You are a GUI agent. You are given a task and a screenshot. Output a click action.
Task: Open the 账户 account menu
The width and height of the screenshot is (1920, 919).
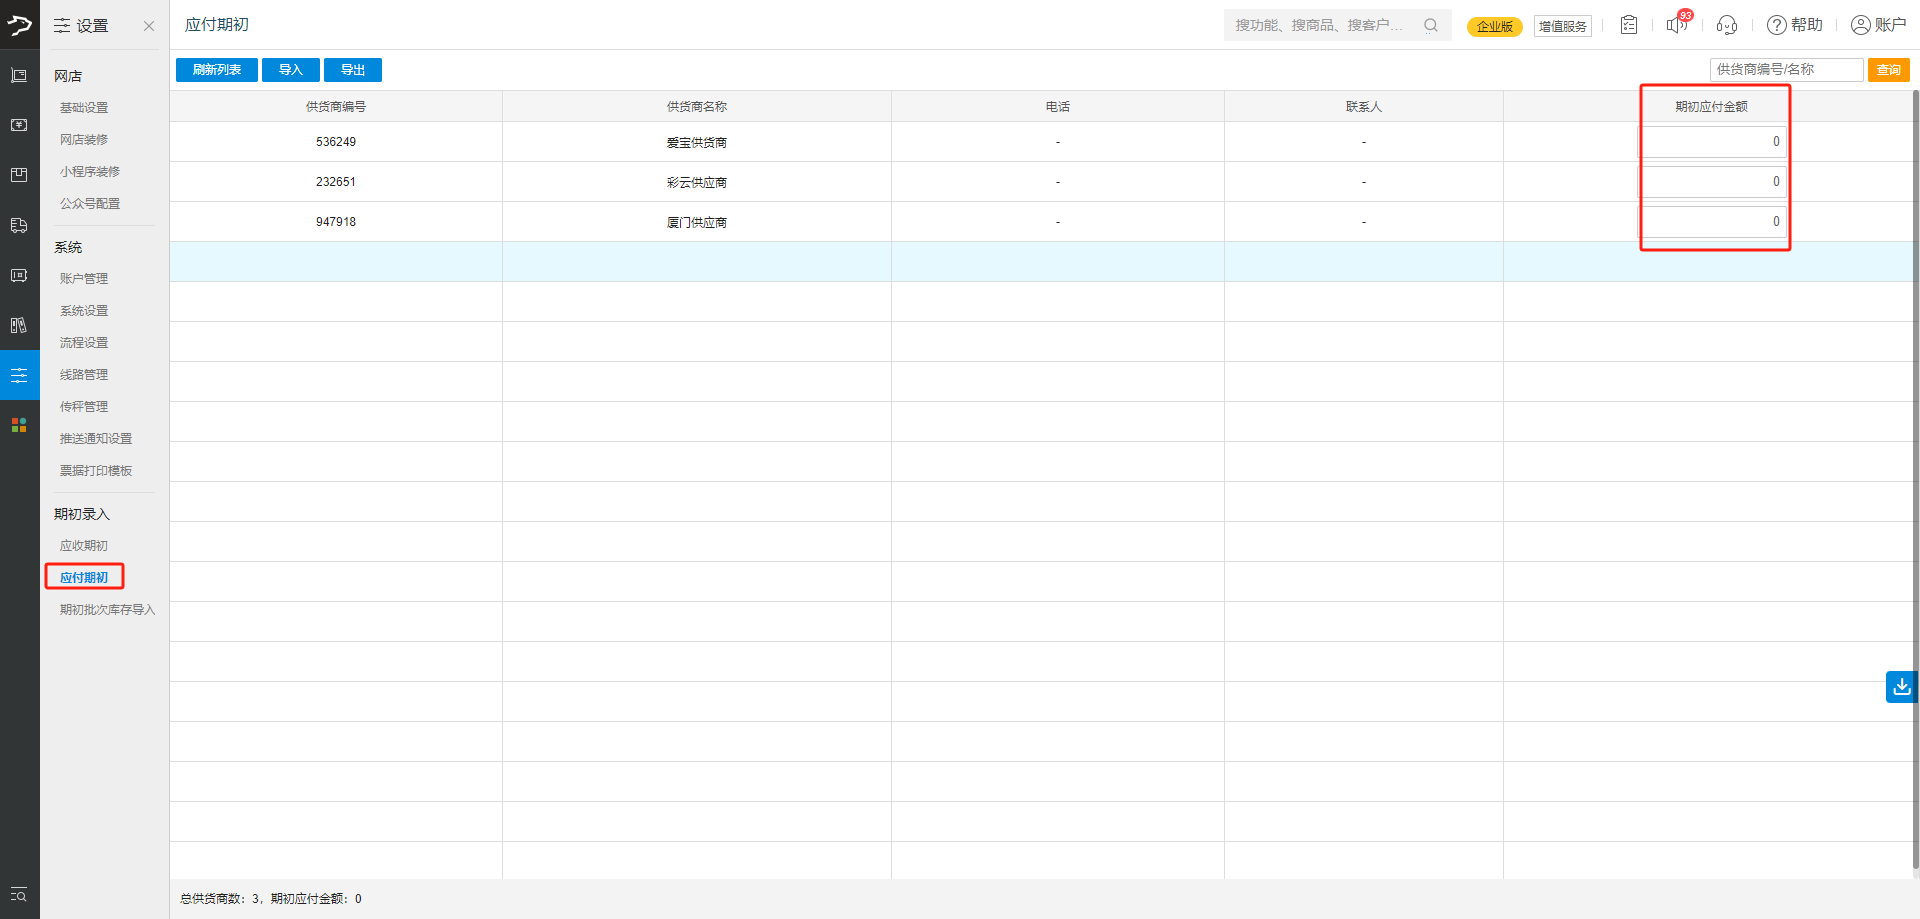(1878, 25)
